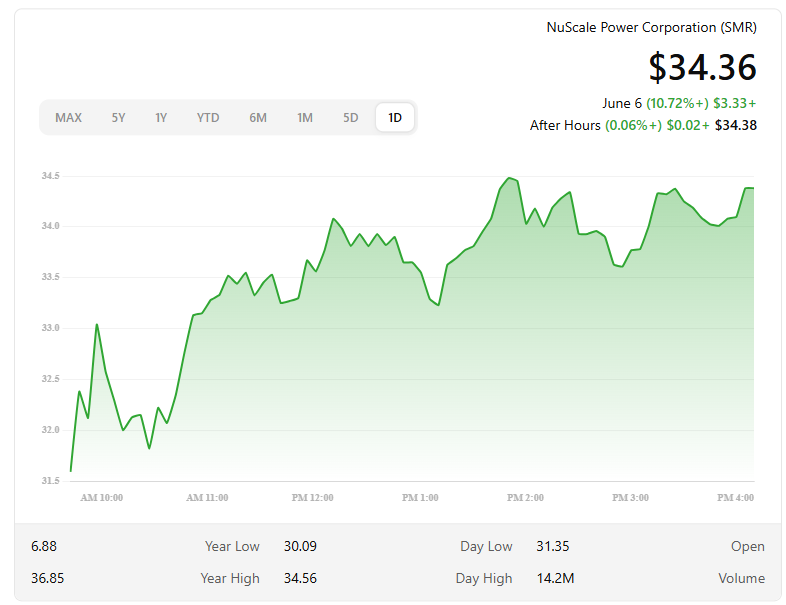Click the Year High value 36.85
This screenshot has height=605, width=786.
pyautogui.click(x=48, y=578)
